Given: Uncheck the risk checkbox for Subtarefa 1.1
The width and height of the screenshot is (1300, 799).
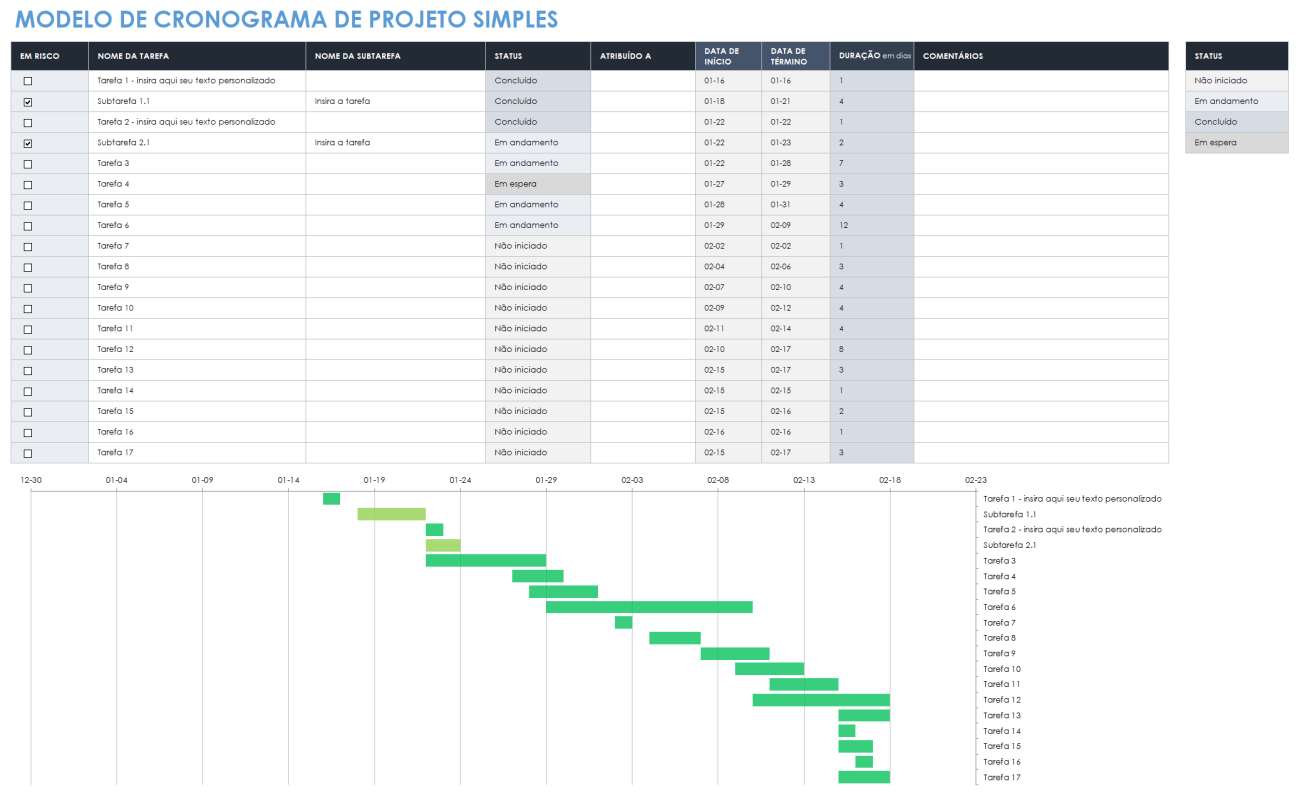Looking at the screenshot, I should 27,101.
